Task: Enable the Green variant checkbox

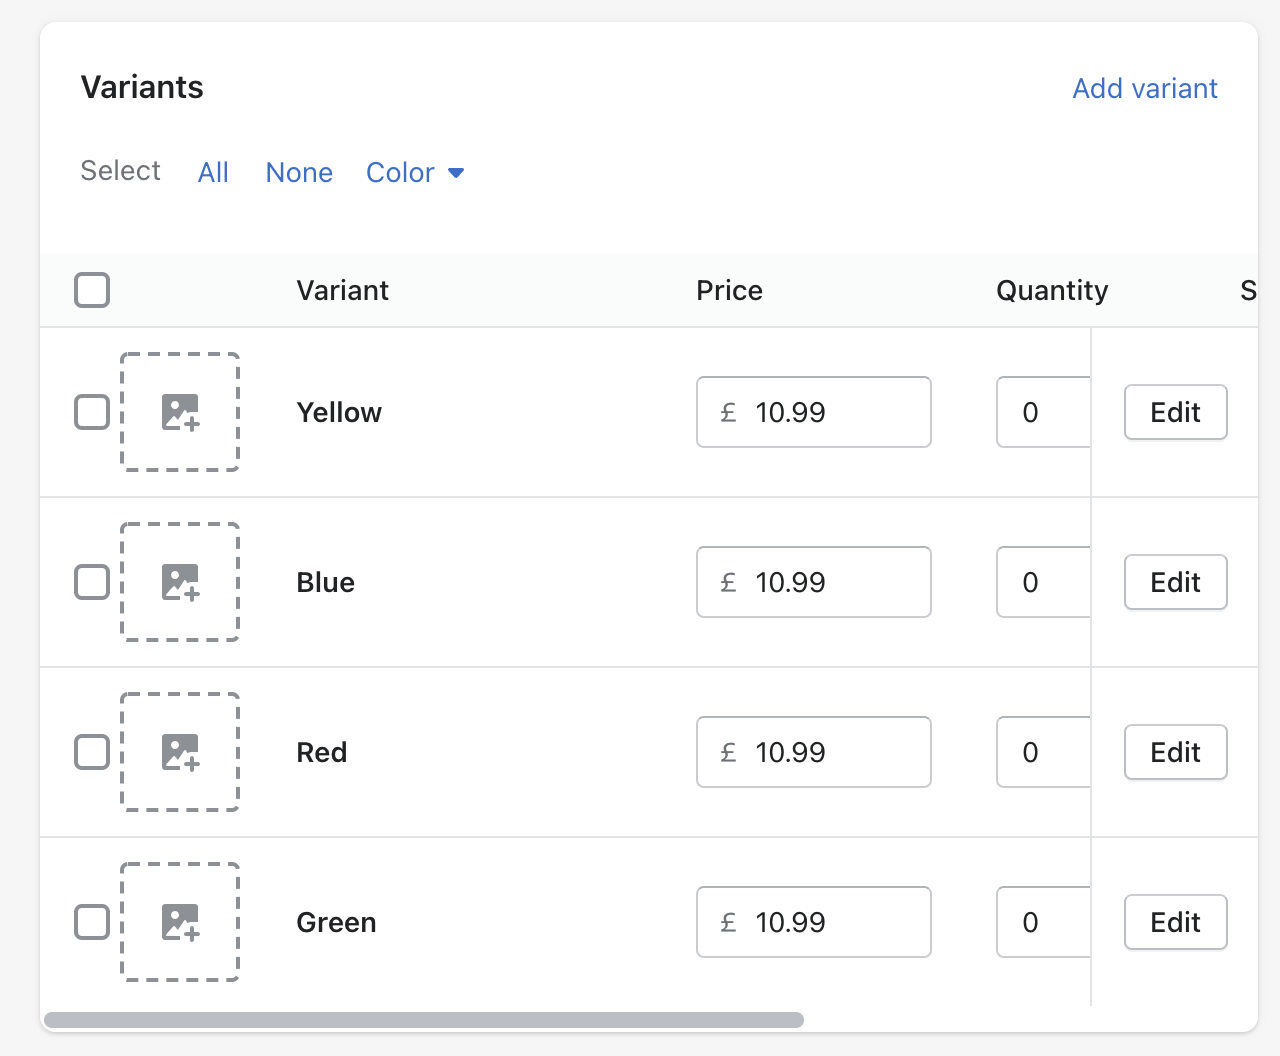Action: [x=91, y=922]
